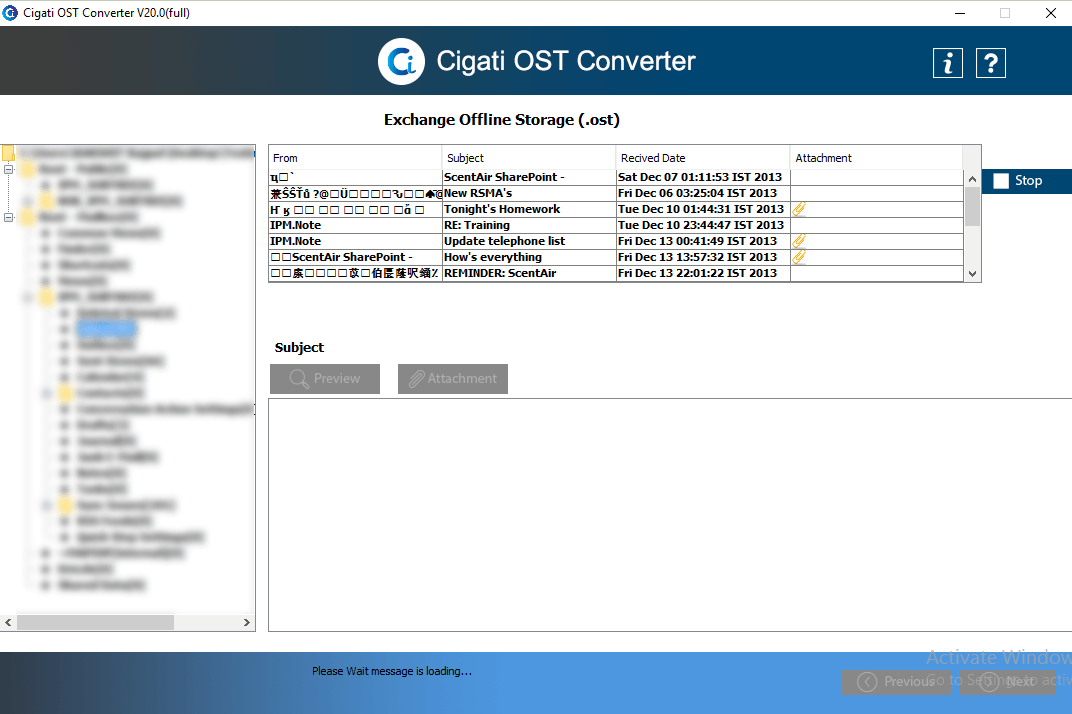The image size is (1072, 714).
Task: Click 'Please Wait message is loading...' status text
Action: (392, 671)
